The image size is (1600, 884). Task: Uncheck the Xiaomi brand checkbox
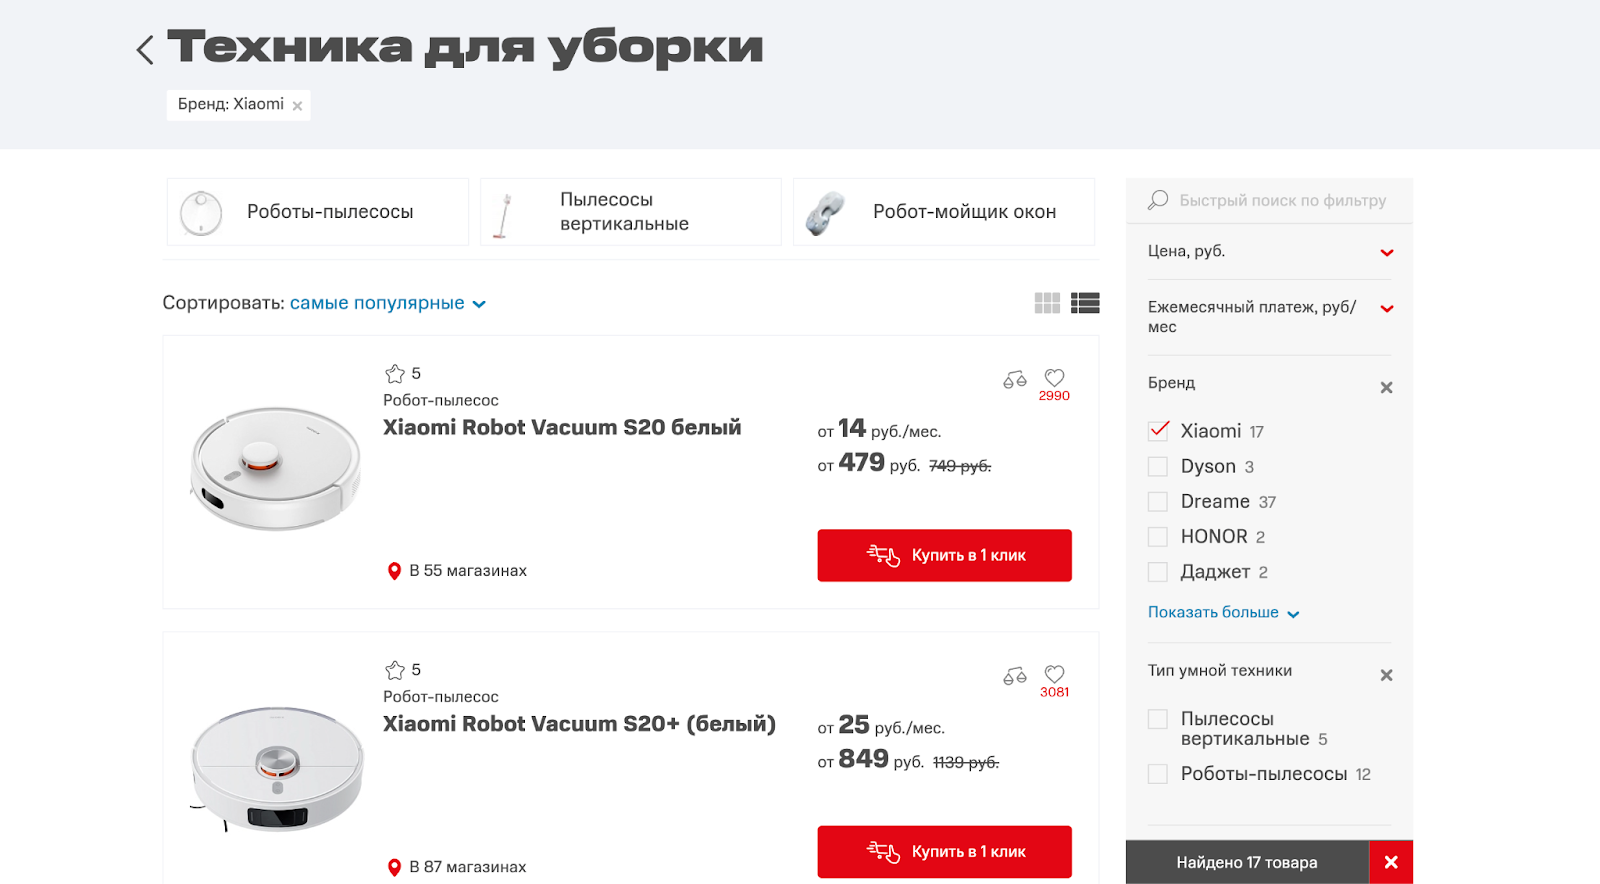click(x=1158, y=431)
